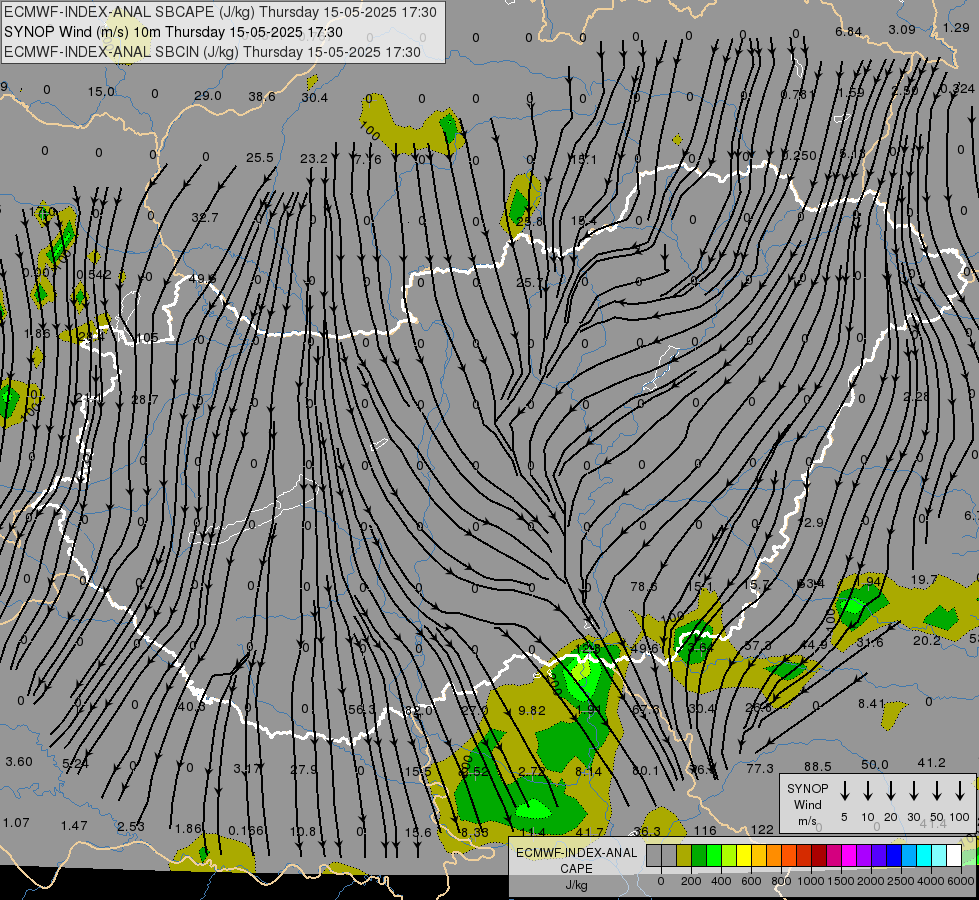Click the map value 56.3
Image resolution: width=979 pixels, height=900 pixels.
click(x=362, y=709)
